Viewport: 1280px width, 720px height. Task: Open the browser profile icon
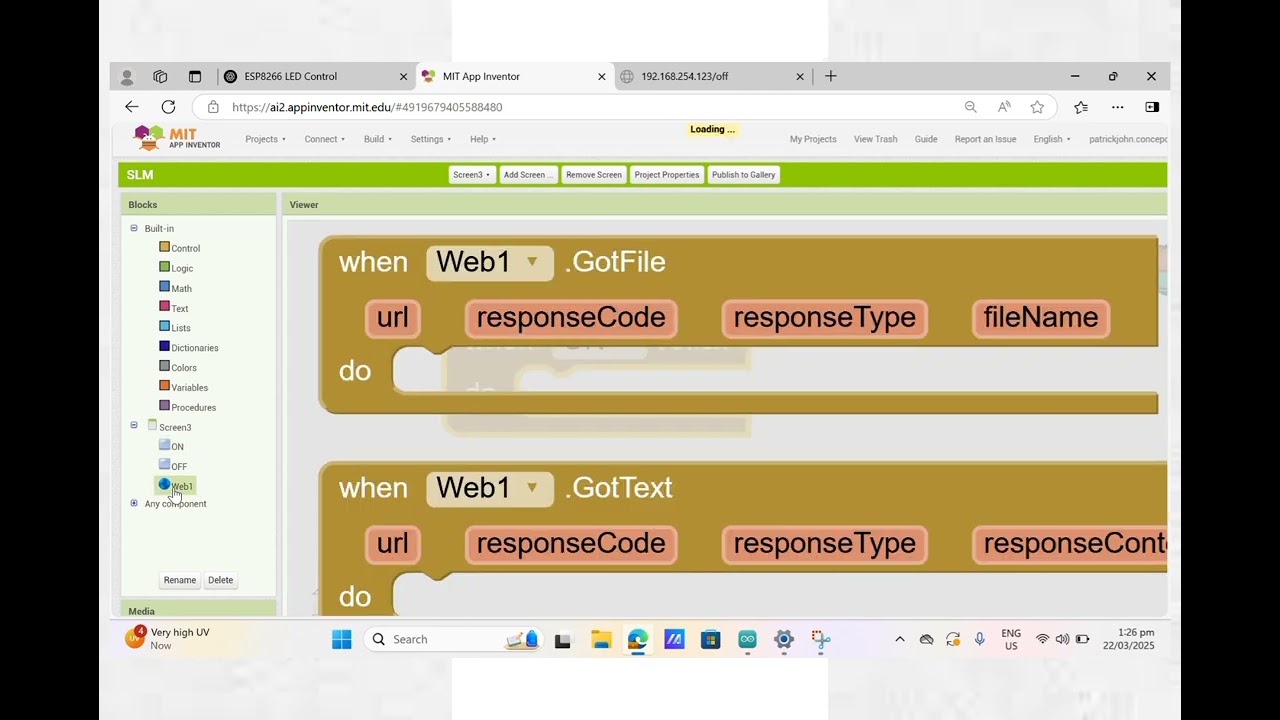127,76
